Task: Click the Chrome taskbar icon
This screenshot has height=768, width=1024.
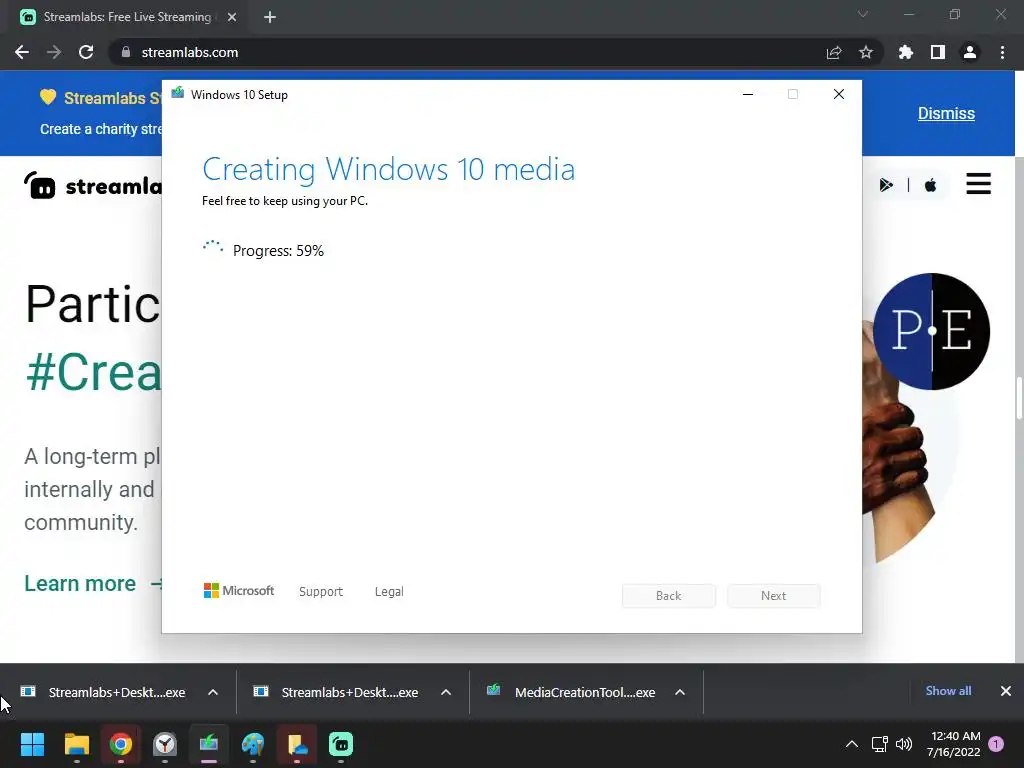Action: point(121,744)
